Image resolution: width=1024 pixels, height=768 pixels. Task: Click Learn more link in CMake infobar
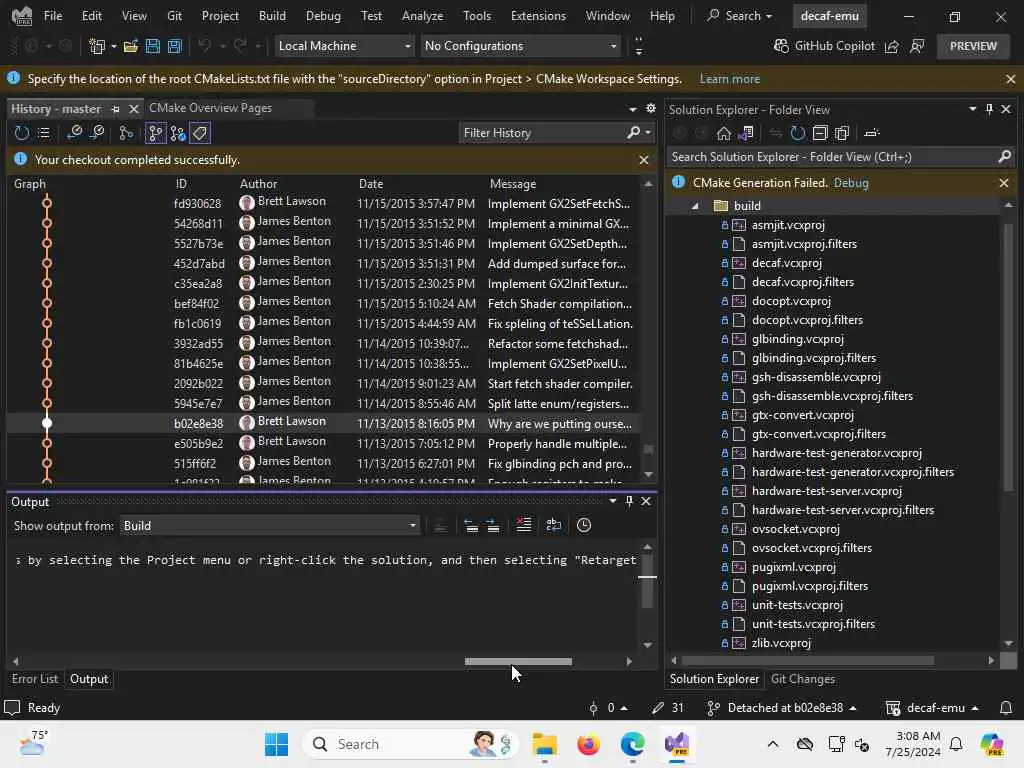tap(729, 79)
